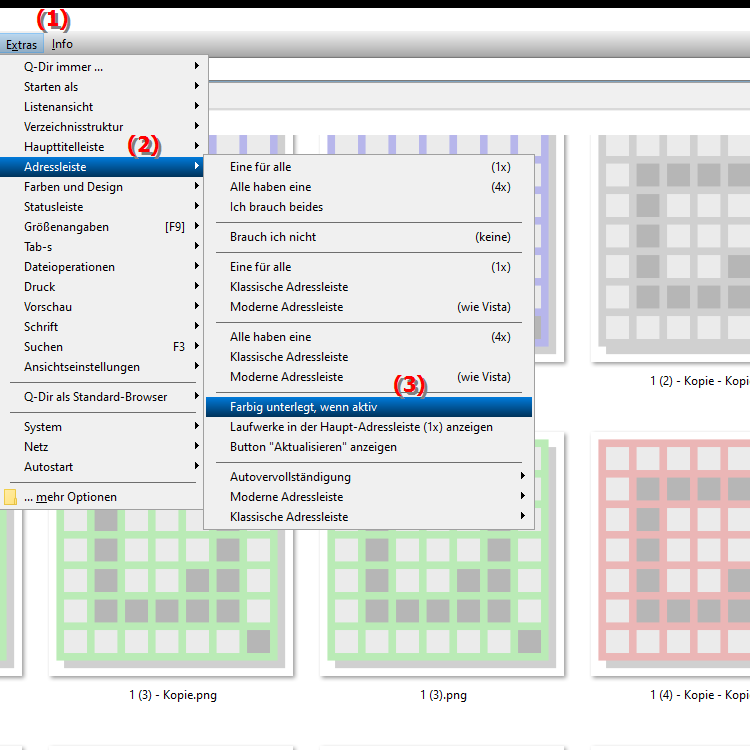Open the Statusleiste submenu
750x750 pixels.
pos(103,207)
